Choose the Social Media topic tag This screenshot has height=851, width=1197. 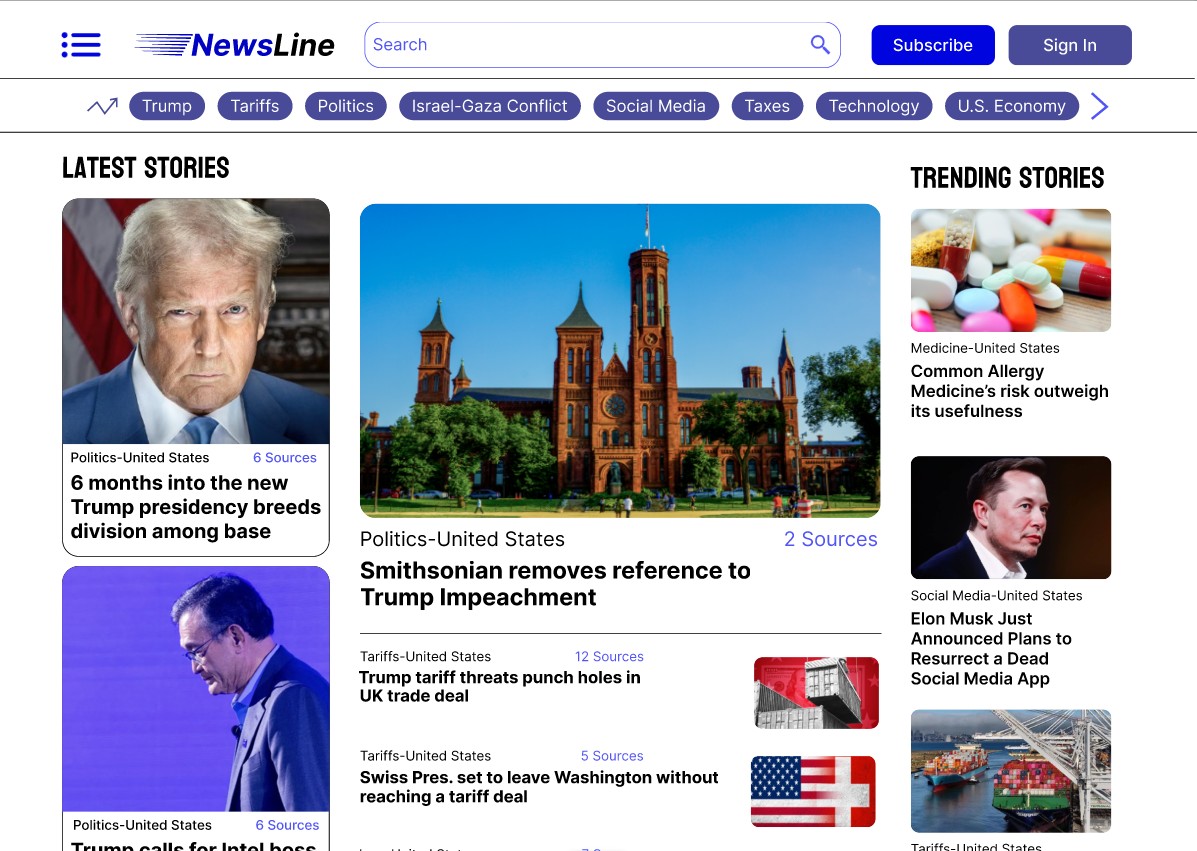pyautogui.click(x=655, y=106)
